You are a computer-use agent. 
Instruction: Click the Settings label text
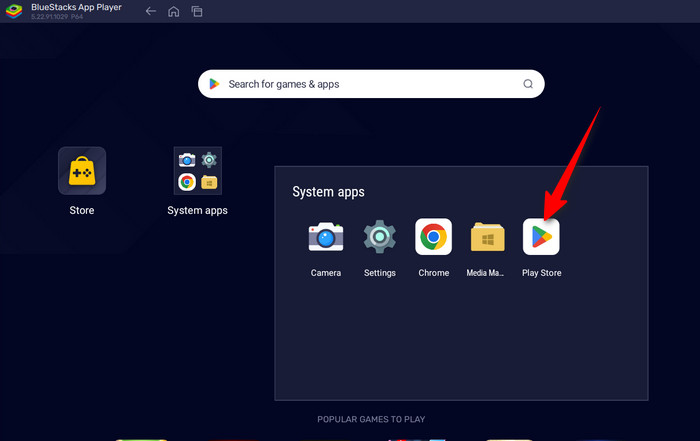coord(379,273)
